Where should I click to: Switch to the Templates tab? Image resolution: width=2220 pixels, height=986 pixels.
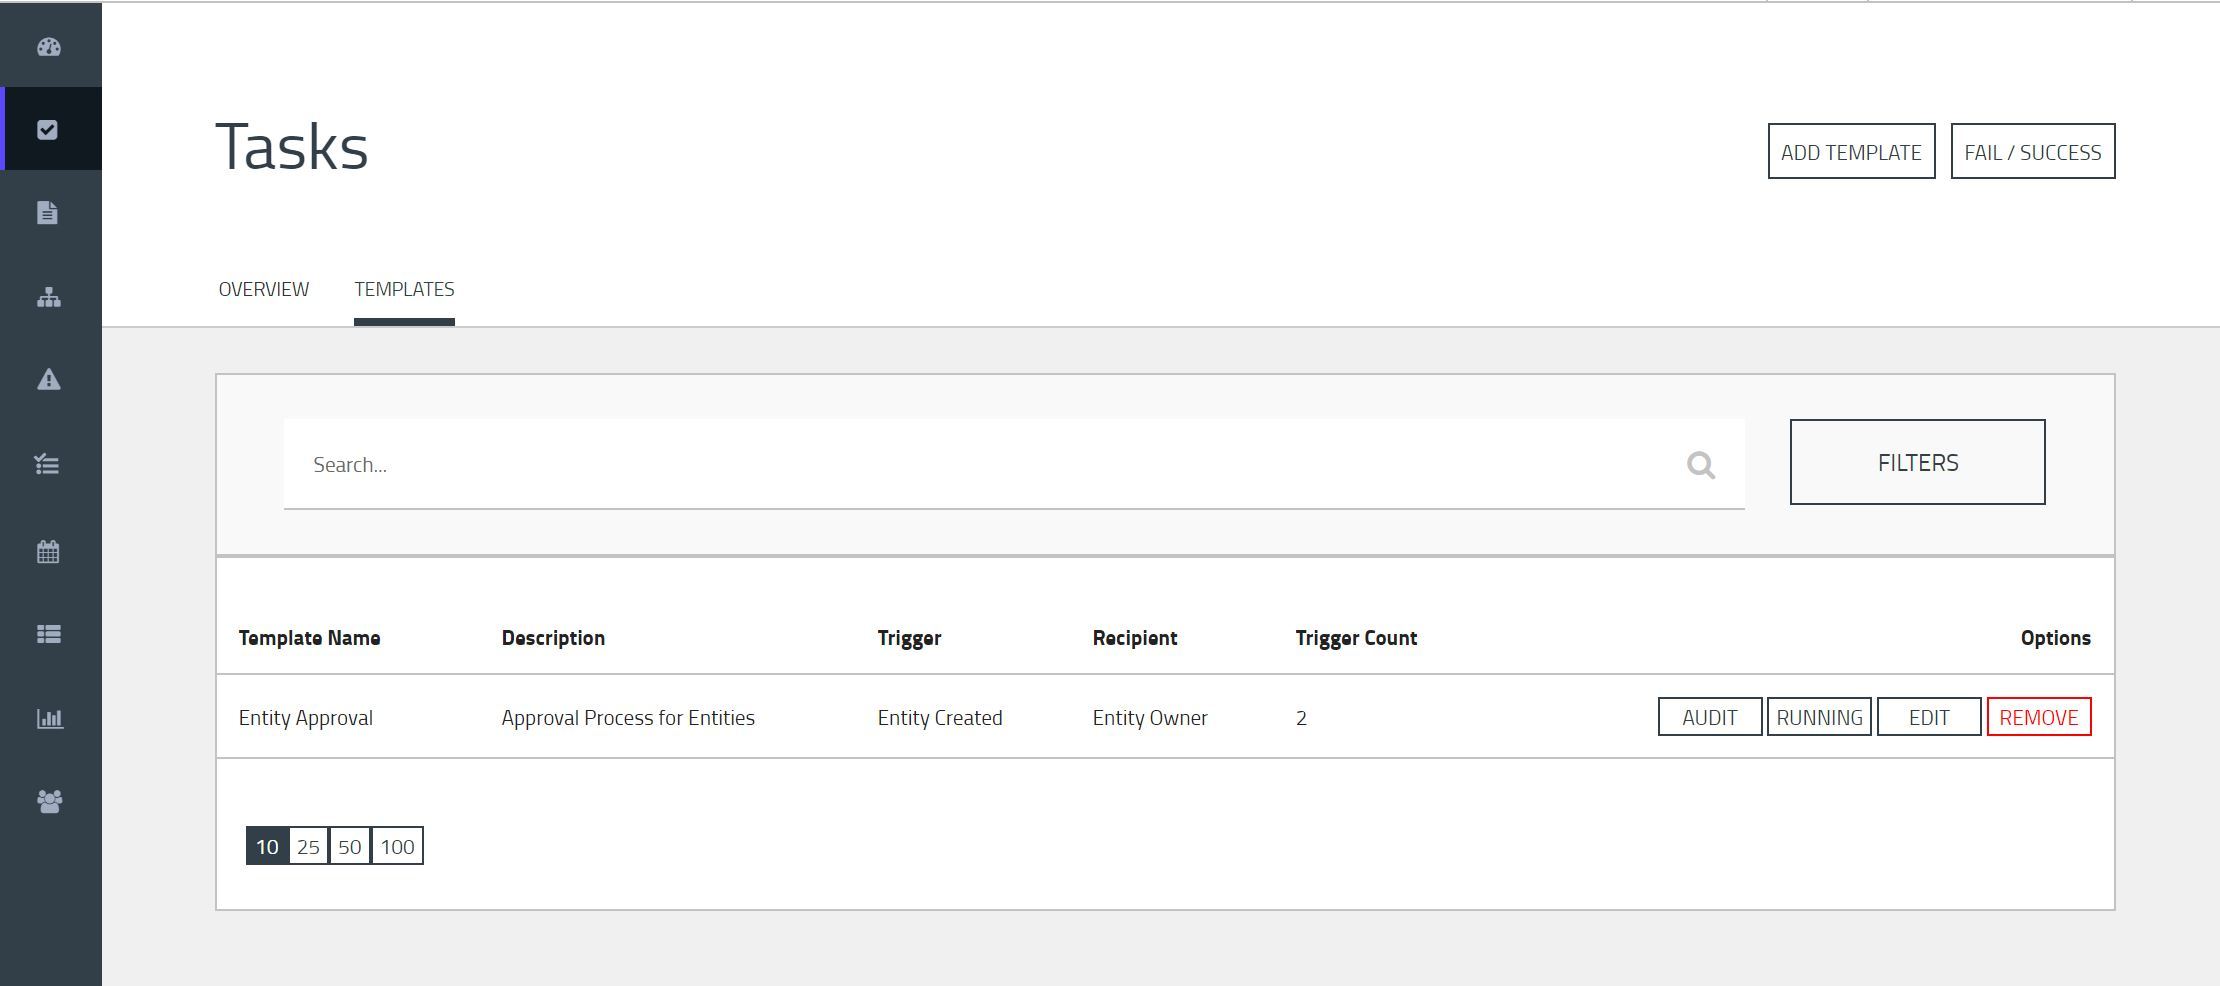pos(404,289)
